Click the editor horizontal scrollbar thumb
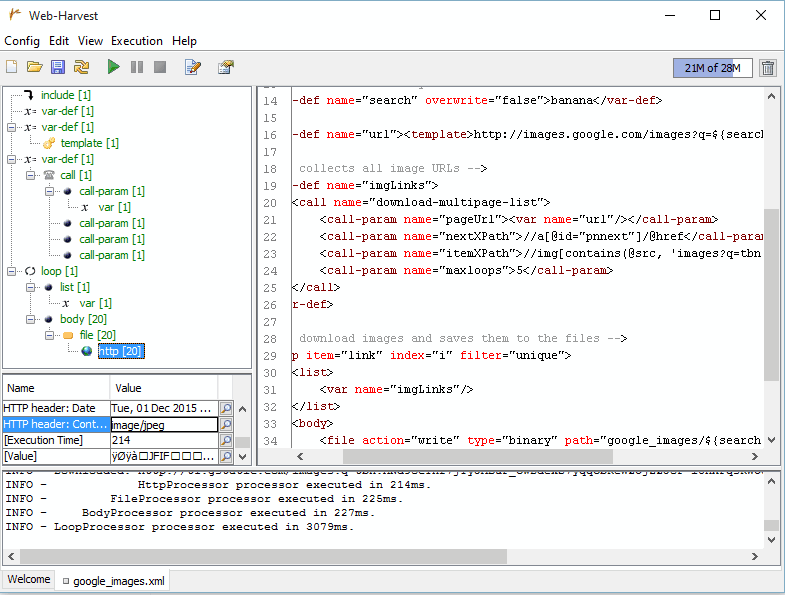This screenshot has width=785, height=595. [478, 457]
